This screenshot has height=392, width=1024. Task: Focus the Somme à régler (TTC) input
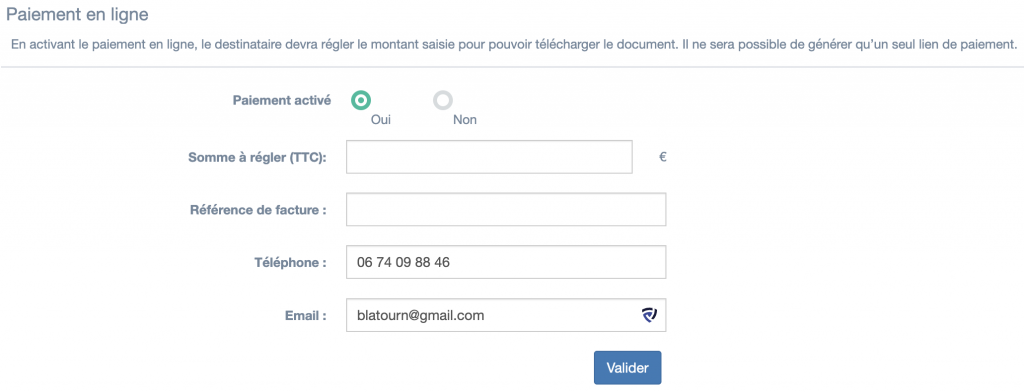(489, 157)
